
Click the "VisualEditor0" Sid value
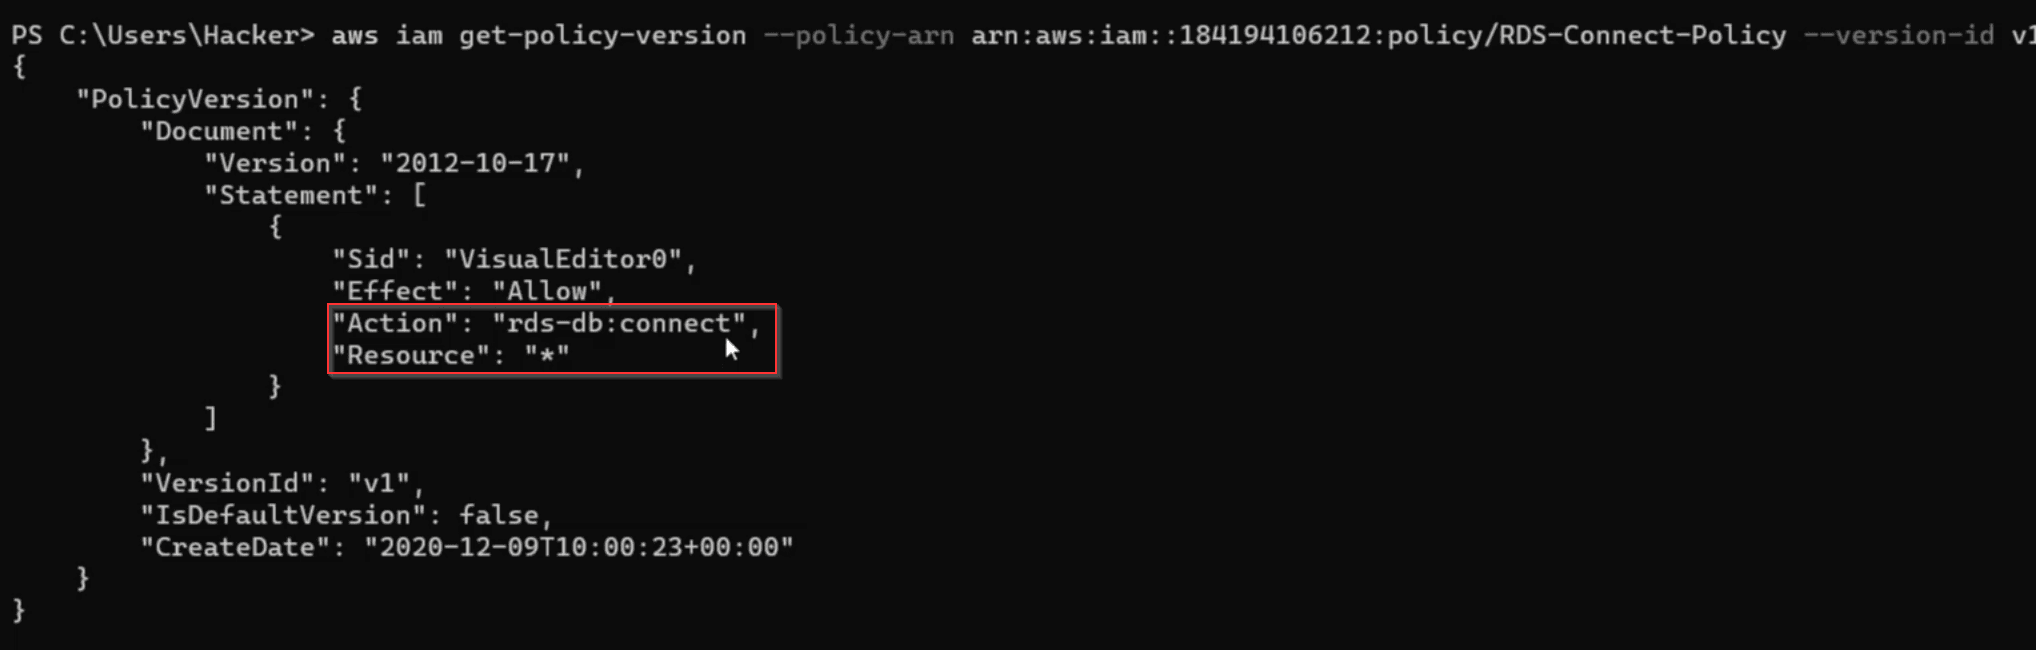click(x=563, y=260)
